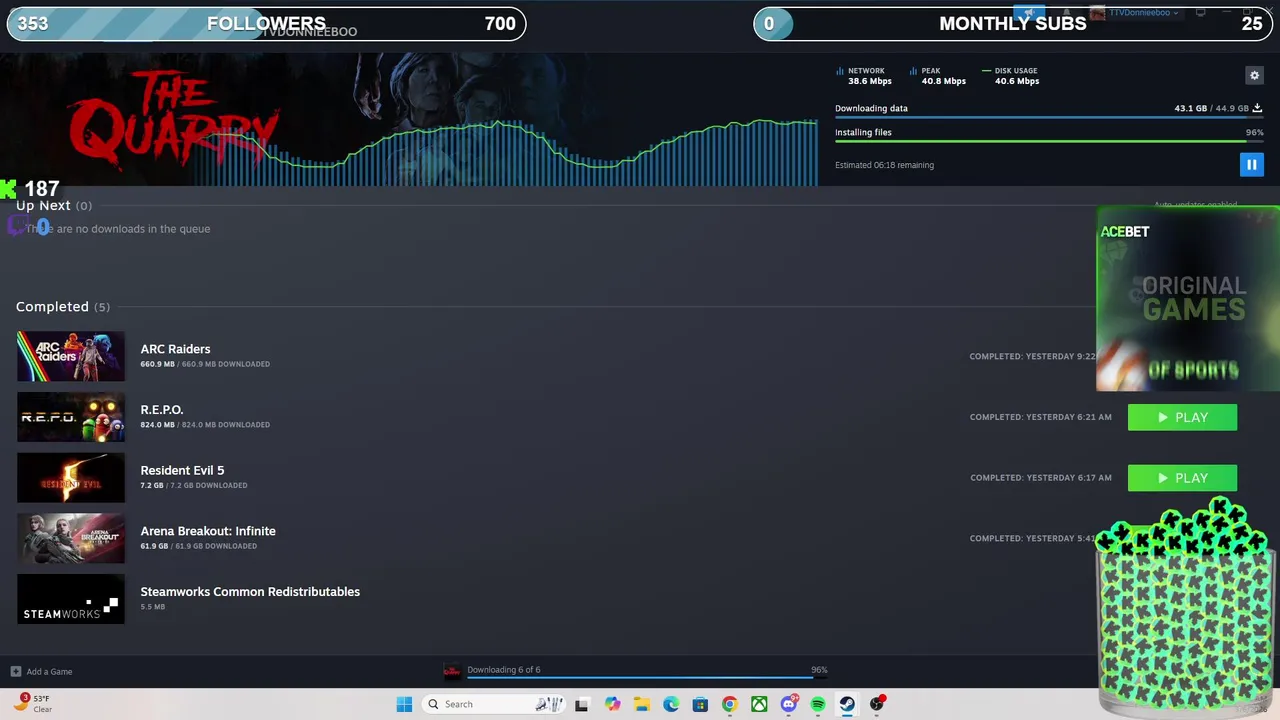Open the downloads settings gear

click(1254, 75)
